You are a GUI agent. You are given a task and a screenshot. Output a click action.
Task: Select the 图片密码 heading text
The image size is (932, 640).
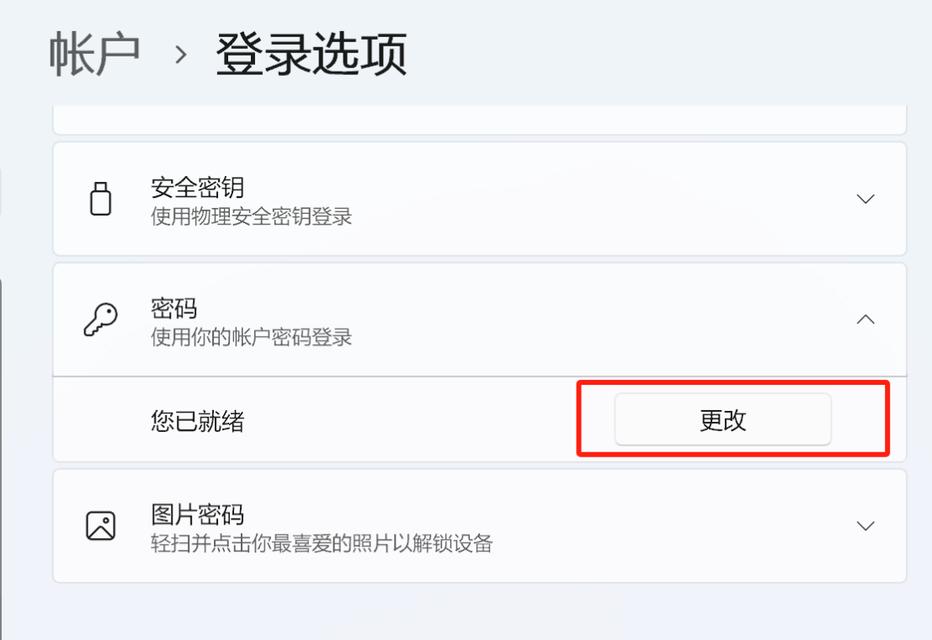coord(197,515)
